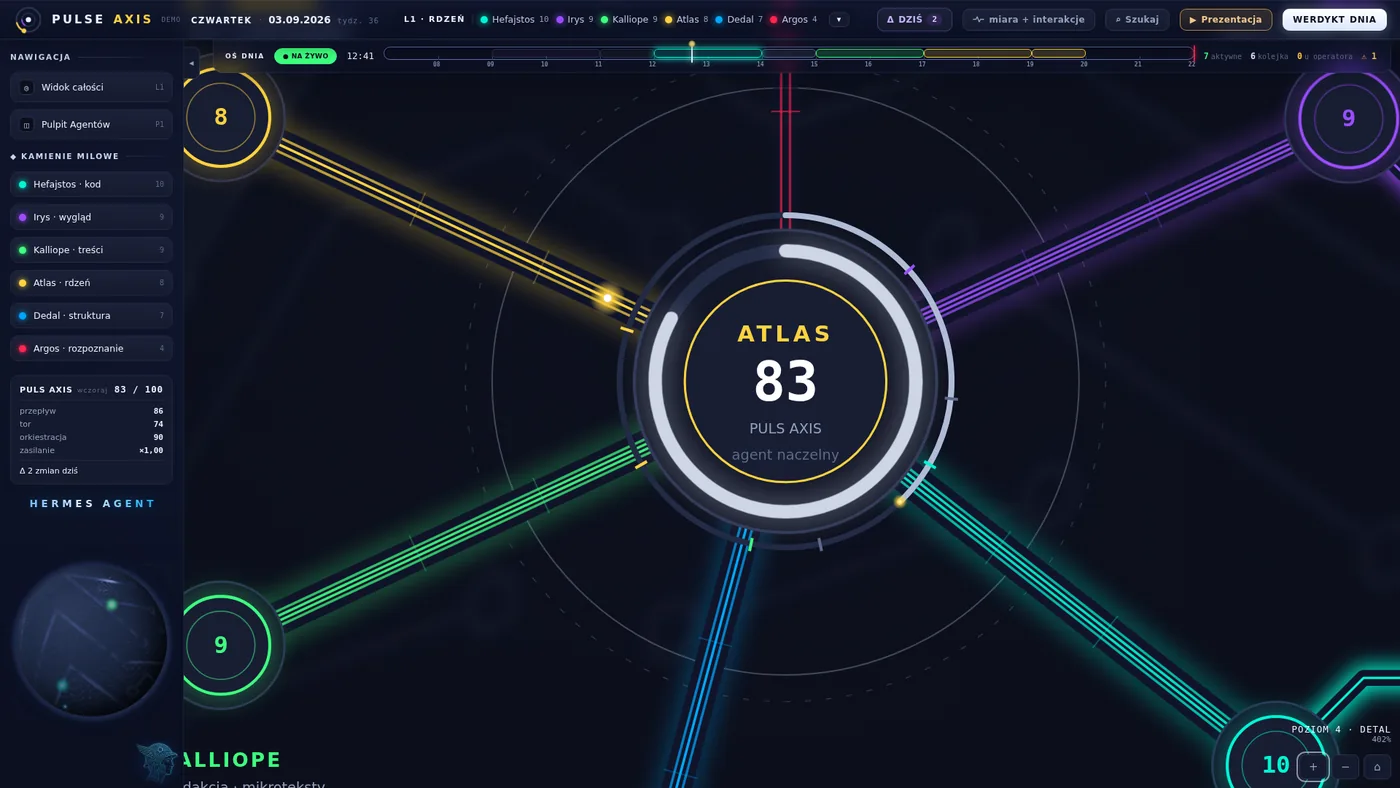Viewport: 1400px width, 788px height.
Task: Toggle Dedal agent chip in top bar
Action: tap(739, 19)
